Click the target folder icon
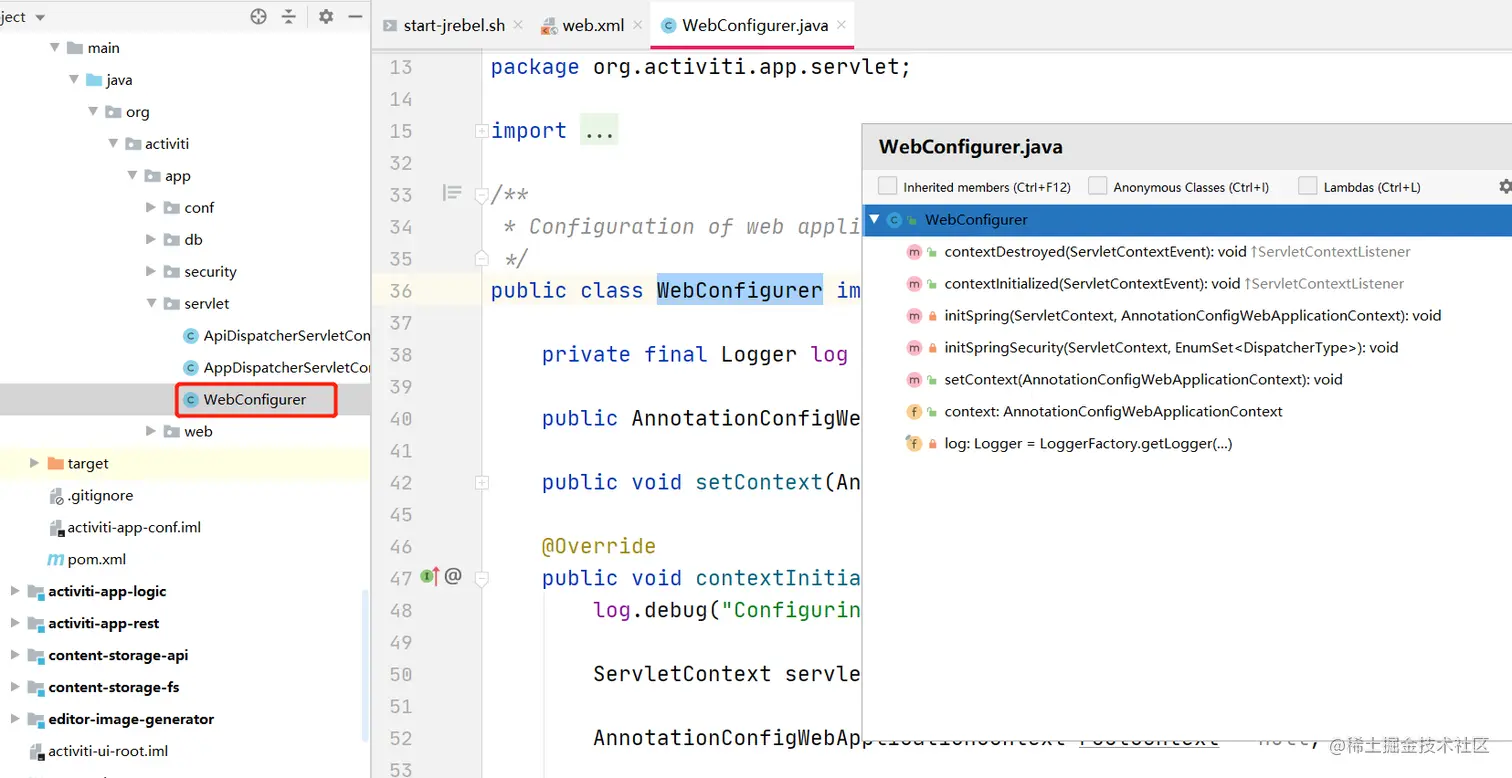The width and height of the screenshot is (1512, 778). 55,464
